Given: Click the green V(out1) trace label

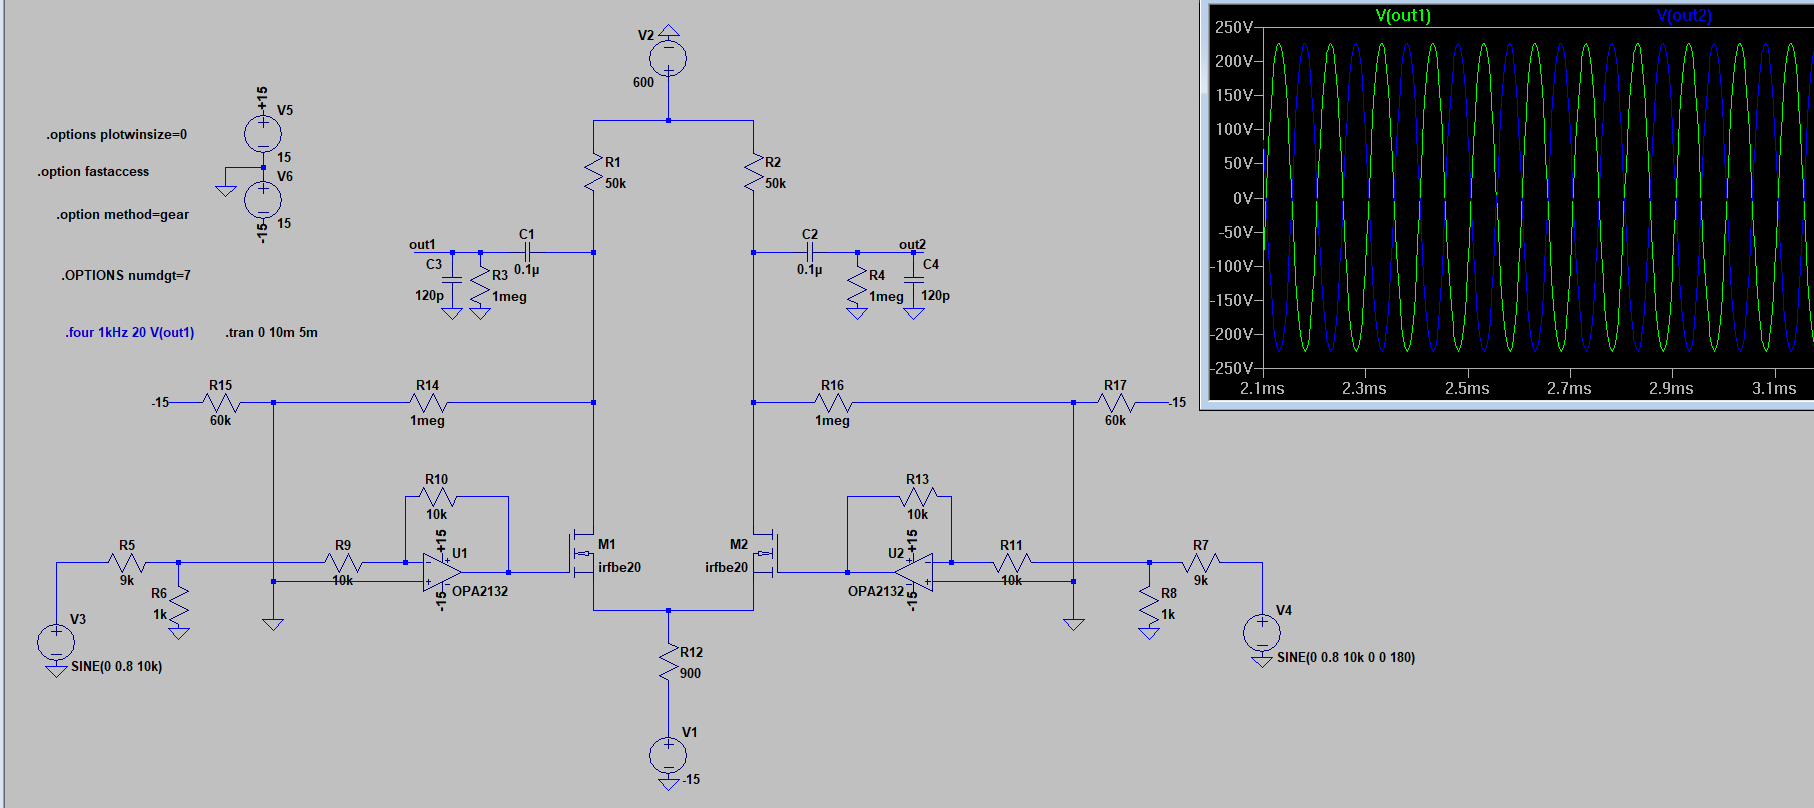Looking at the screenshot, I should pyautogui.click(x=1402, y=15).
